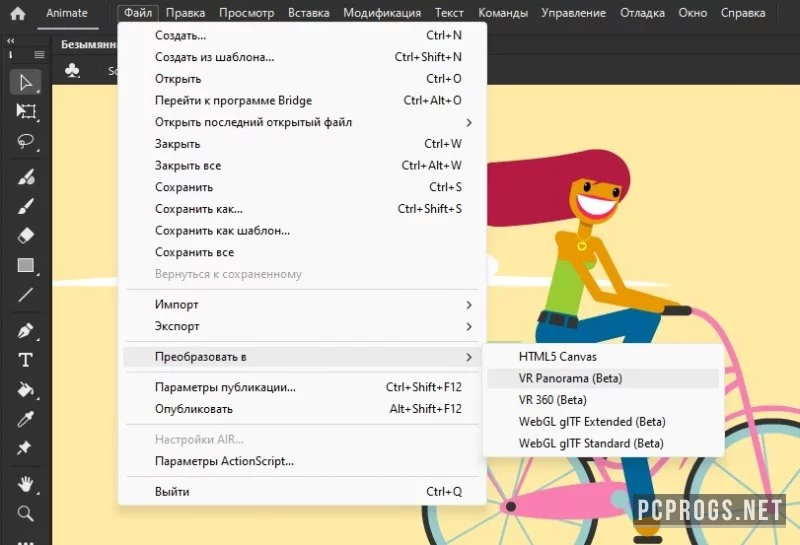Switch to the Безымянный document tab

88,44
